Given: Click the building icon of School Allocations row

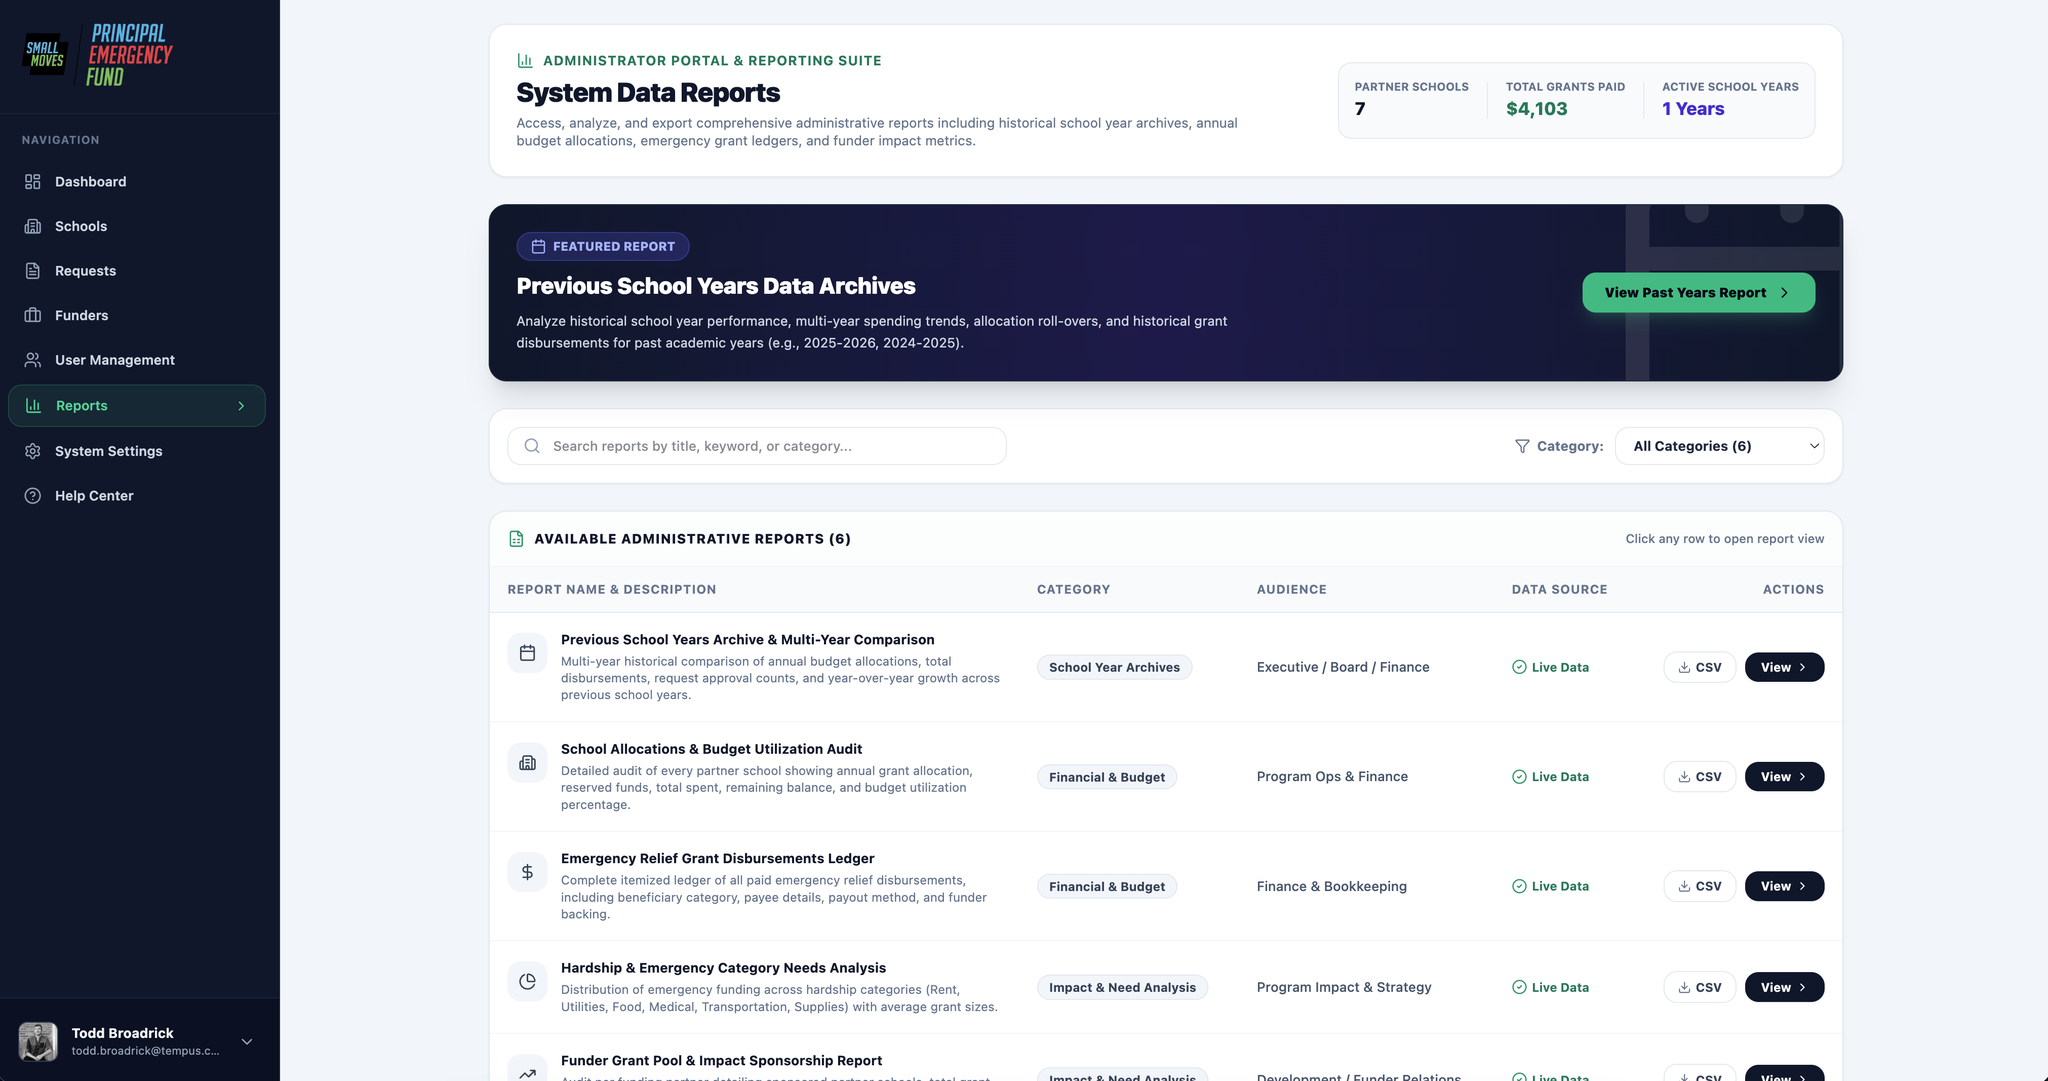Looking at the screenshot, I should 527,763.
